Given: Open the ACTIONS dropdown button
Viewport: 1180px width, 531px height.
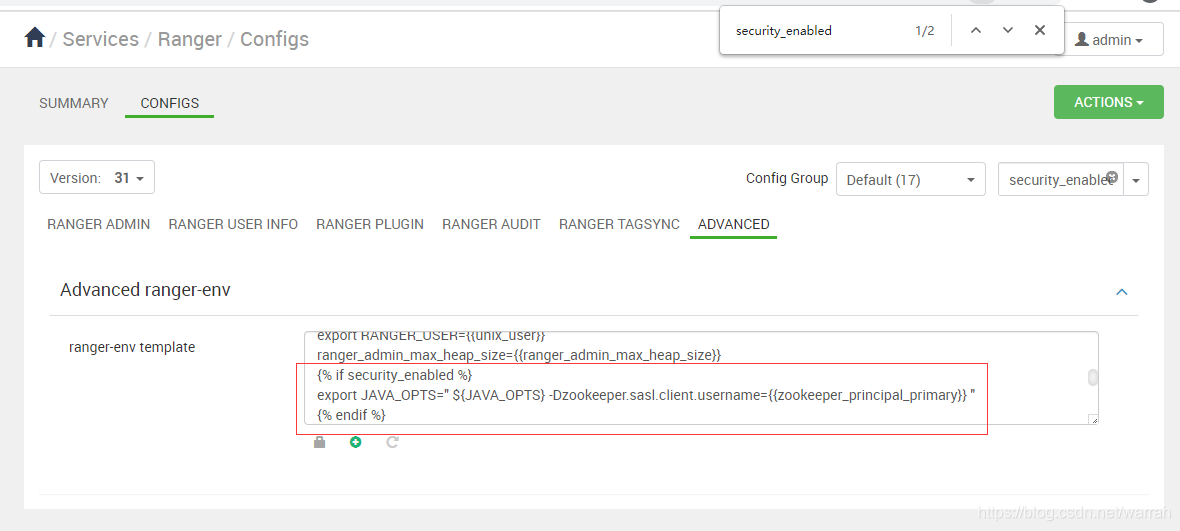Looking at the screenshot, I should 1109,102.
